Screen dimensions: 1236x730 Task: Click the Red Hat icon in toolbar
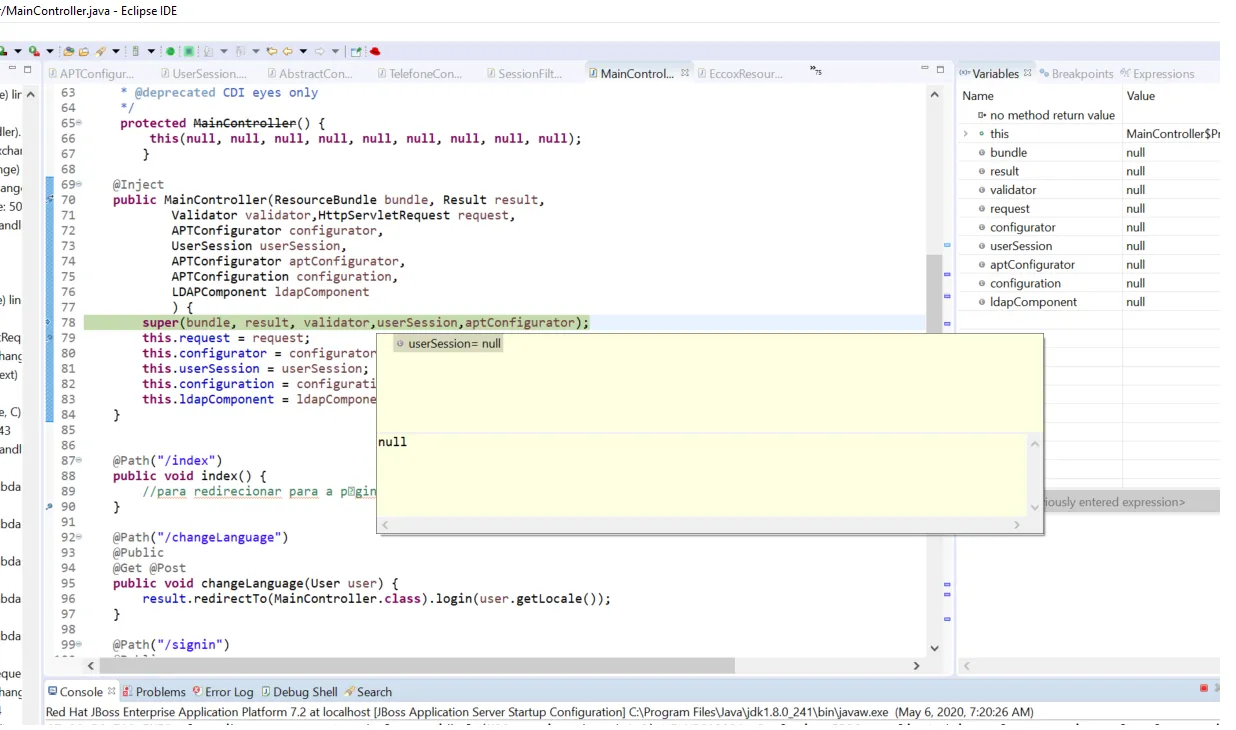pyautogui.click(x=375, y=51)
